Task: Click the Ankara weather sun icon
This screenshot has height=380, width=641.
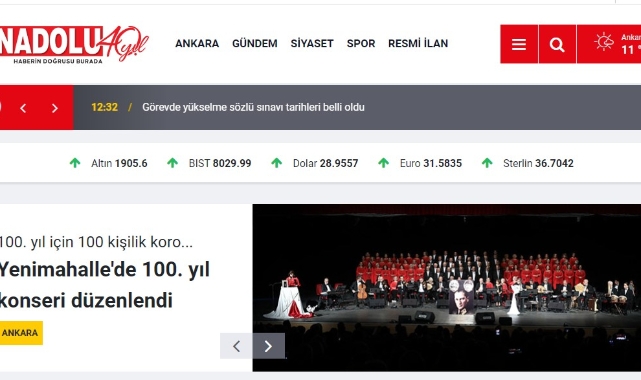Action: pos(604,42)
